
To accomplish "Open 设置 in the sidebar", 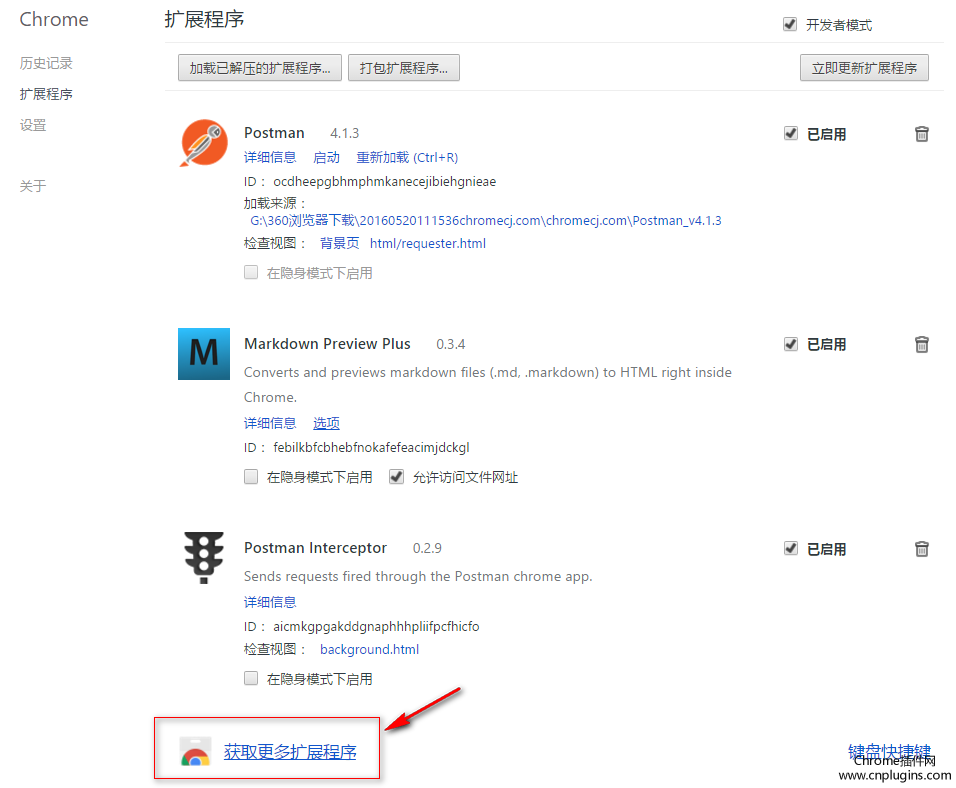I will tap(33, 125).
